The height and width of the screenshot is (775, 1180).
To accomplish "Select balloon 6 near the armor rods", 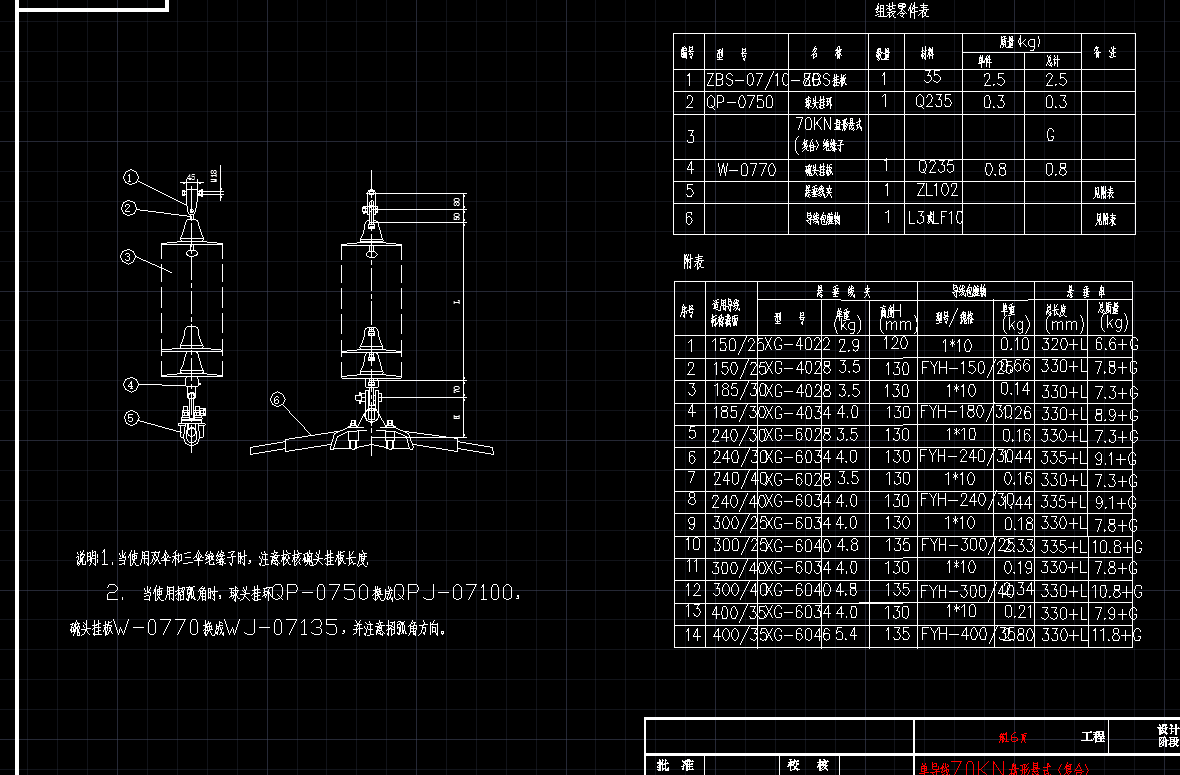I will (278, 400).
